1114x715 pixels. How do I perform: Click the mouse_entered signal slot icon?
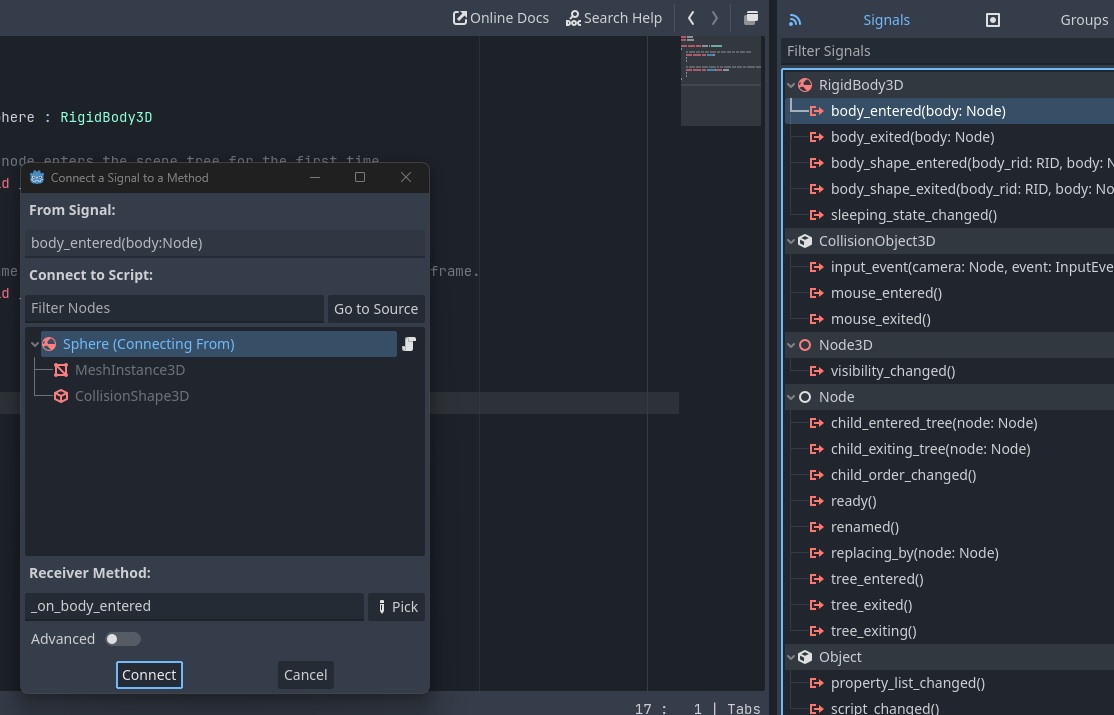click(816, 293)
